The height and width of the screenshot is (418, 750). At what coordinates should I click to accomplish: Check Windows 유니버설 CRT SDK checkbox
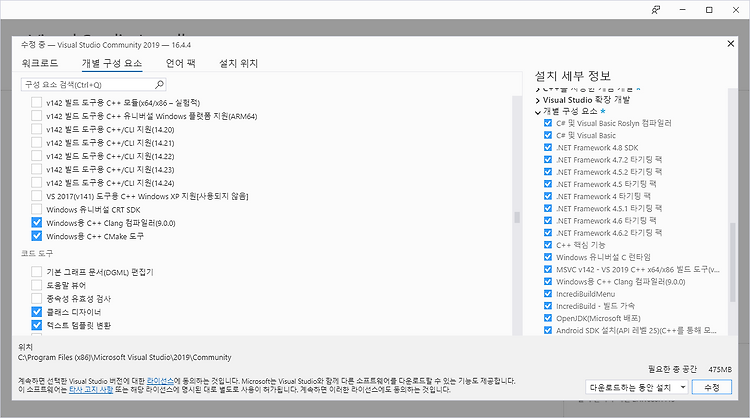click(36, 209)
